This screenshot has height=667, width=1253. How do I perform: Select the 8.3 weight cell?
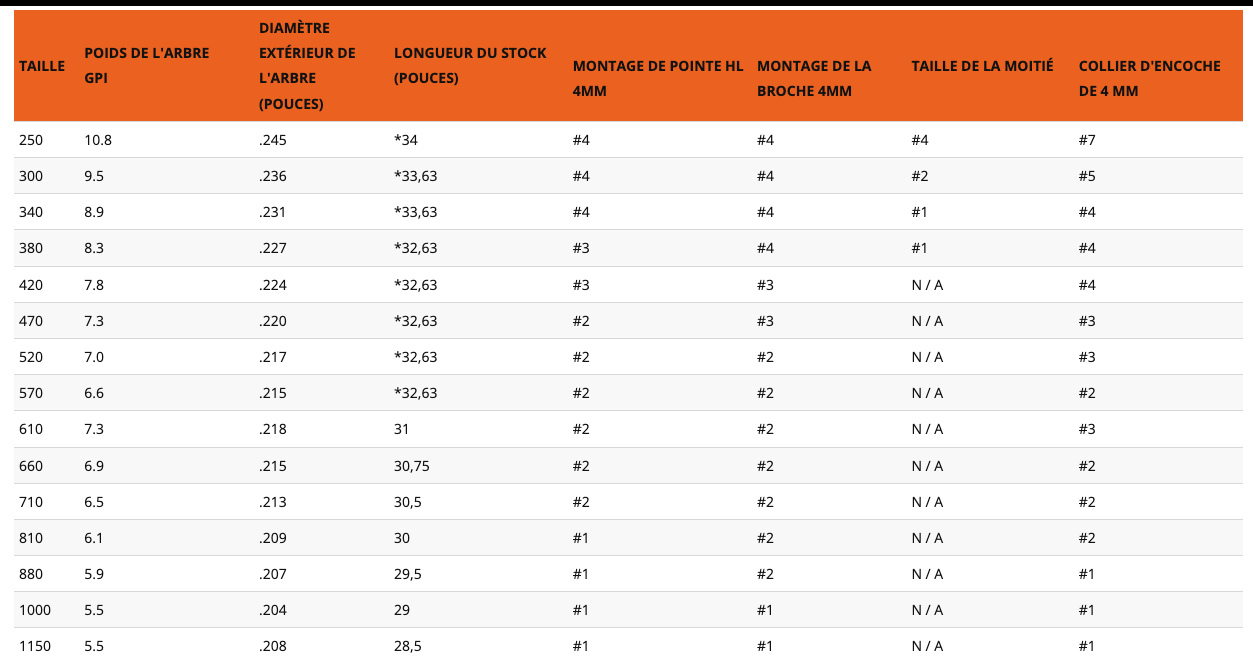point(94,249)
